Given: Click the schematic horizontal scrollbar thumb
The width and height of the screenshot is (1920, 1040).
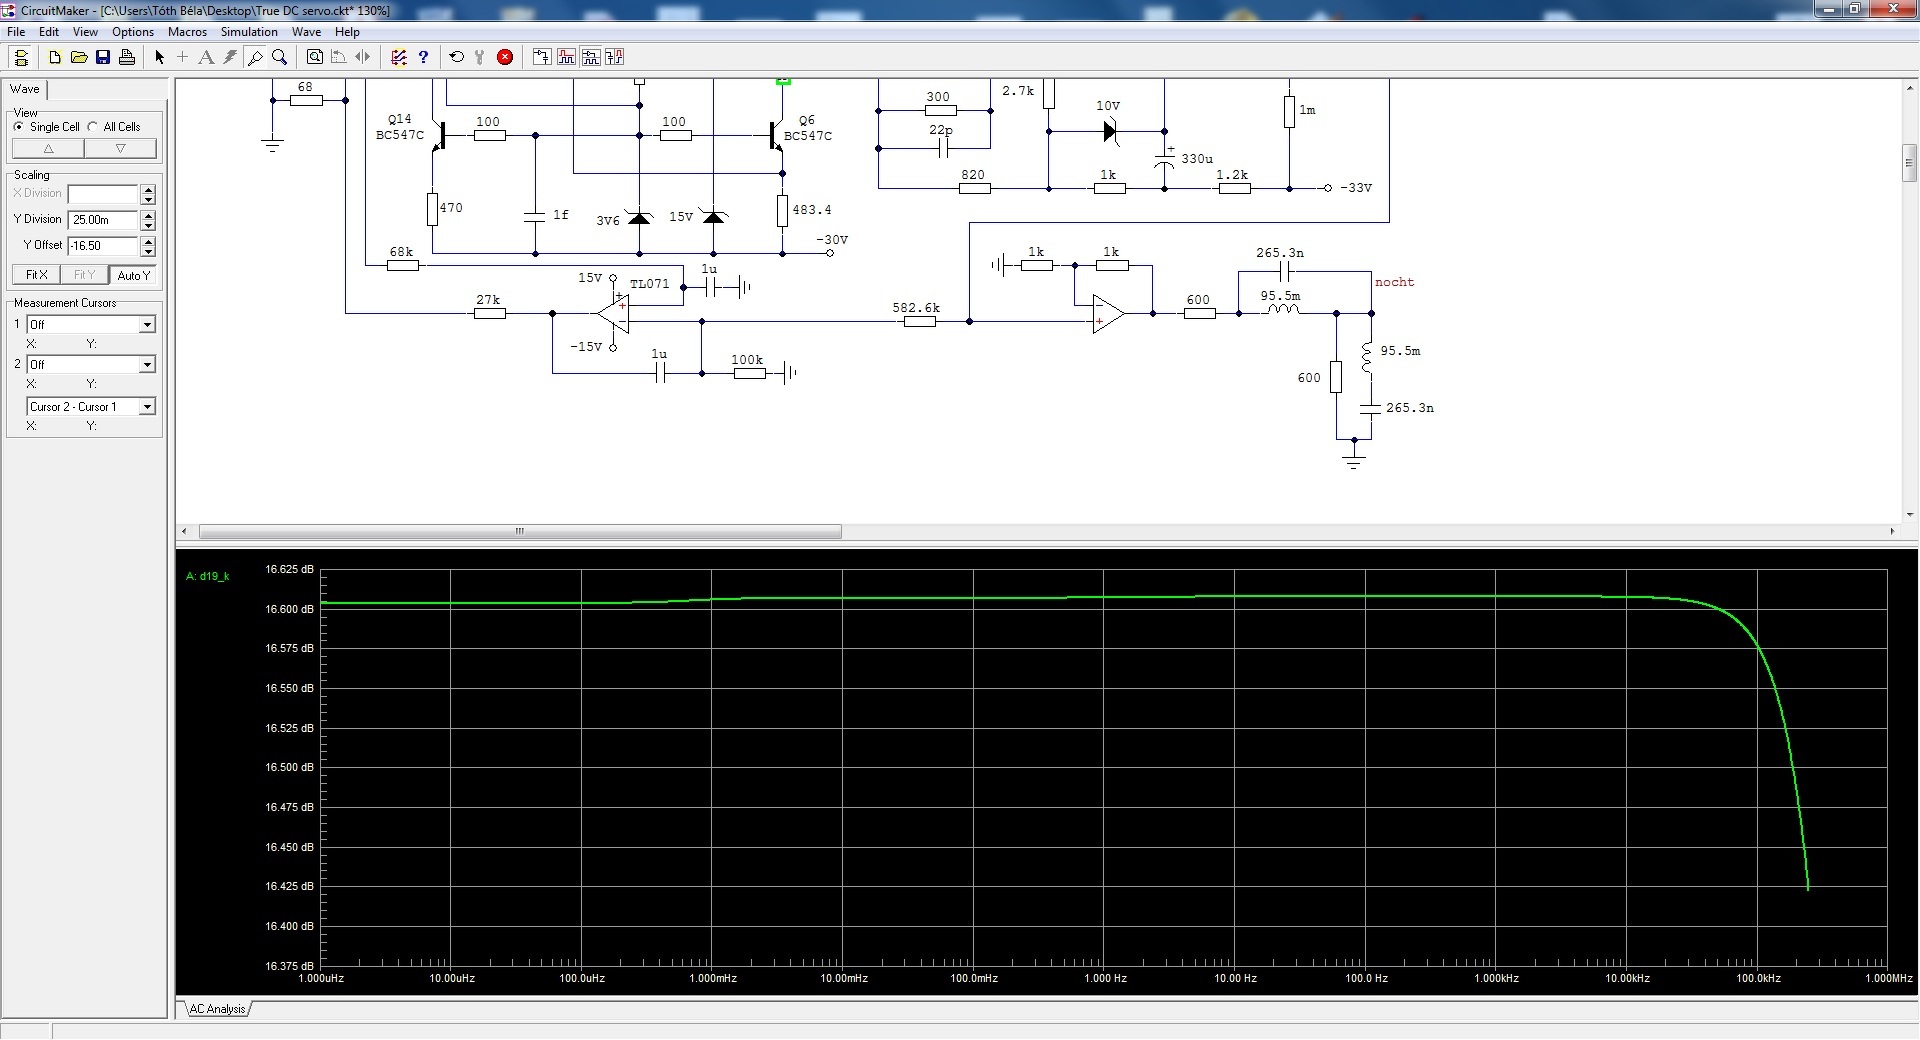Looking at the screenshot, I should click(520, 531).
